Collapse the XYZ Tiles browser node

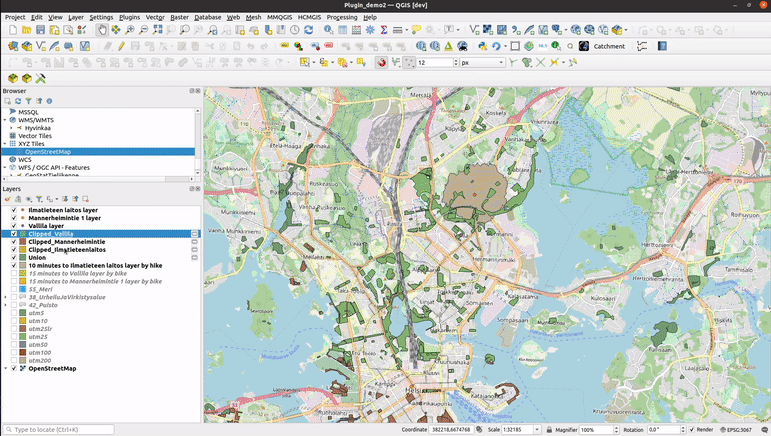point(5,144)
